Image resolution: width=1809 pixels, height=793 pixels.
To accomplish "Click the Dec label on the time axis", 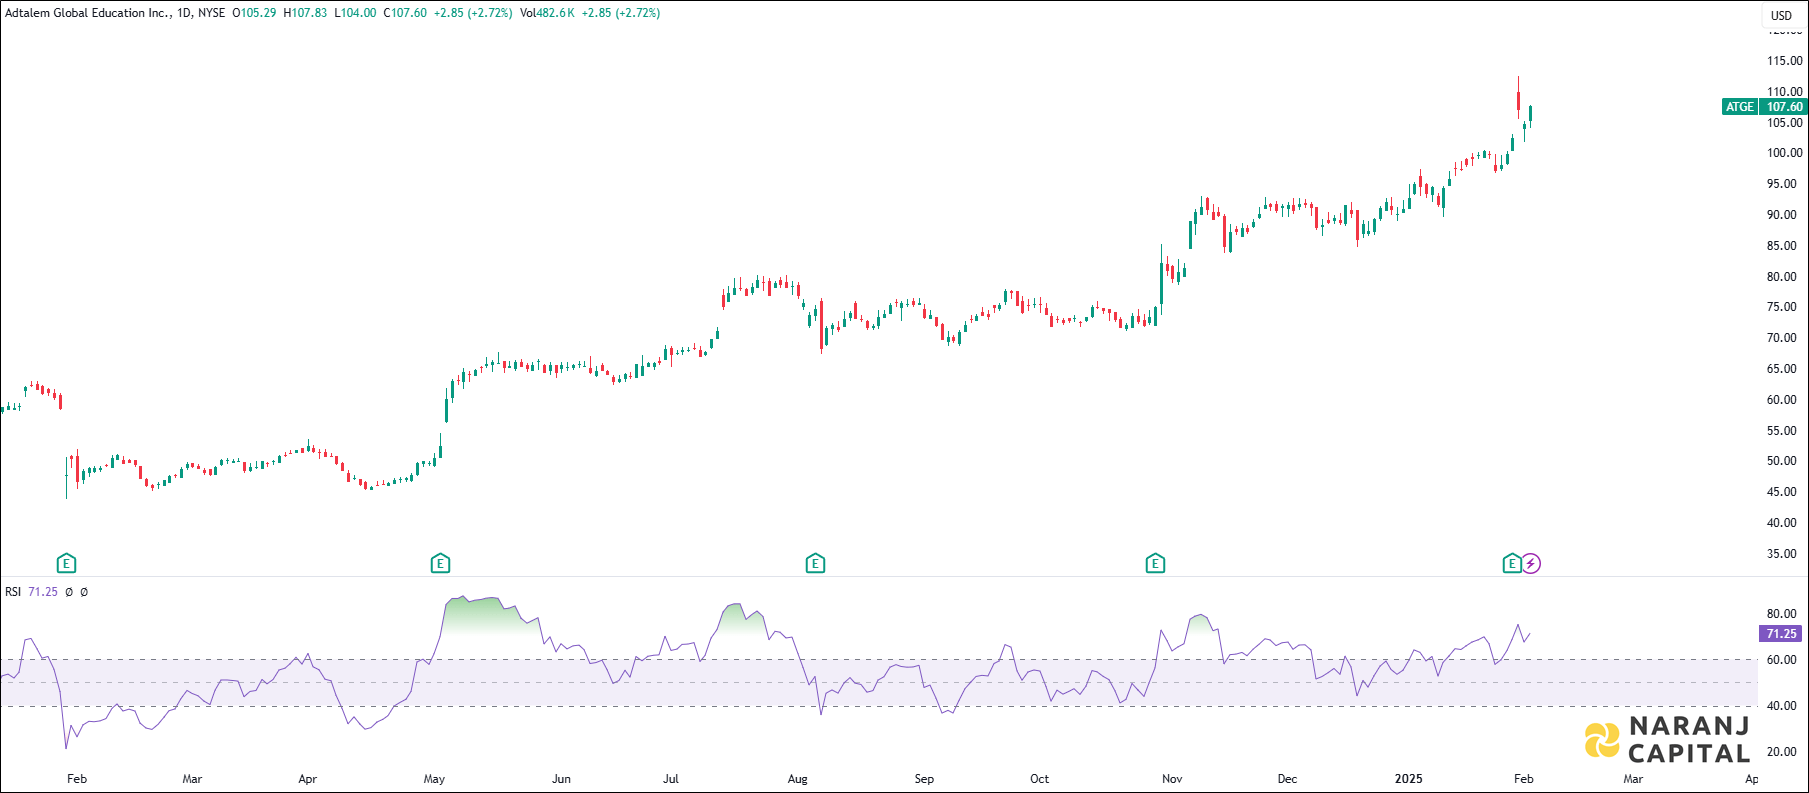I will tap(1287, 779).
